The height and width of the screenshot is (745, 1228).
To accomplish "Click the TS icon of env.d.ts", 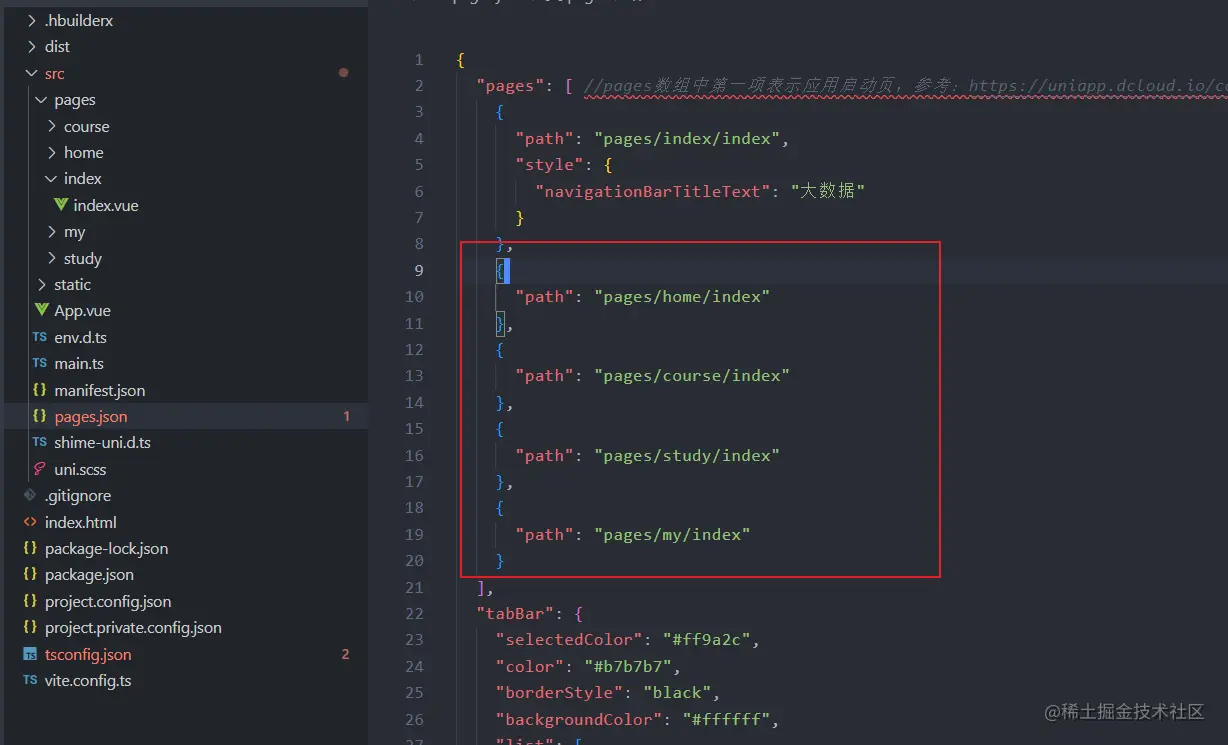I will (40, 338).
